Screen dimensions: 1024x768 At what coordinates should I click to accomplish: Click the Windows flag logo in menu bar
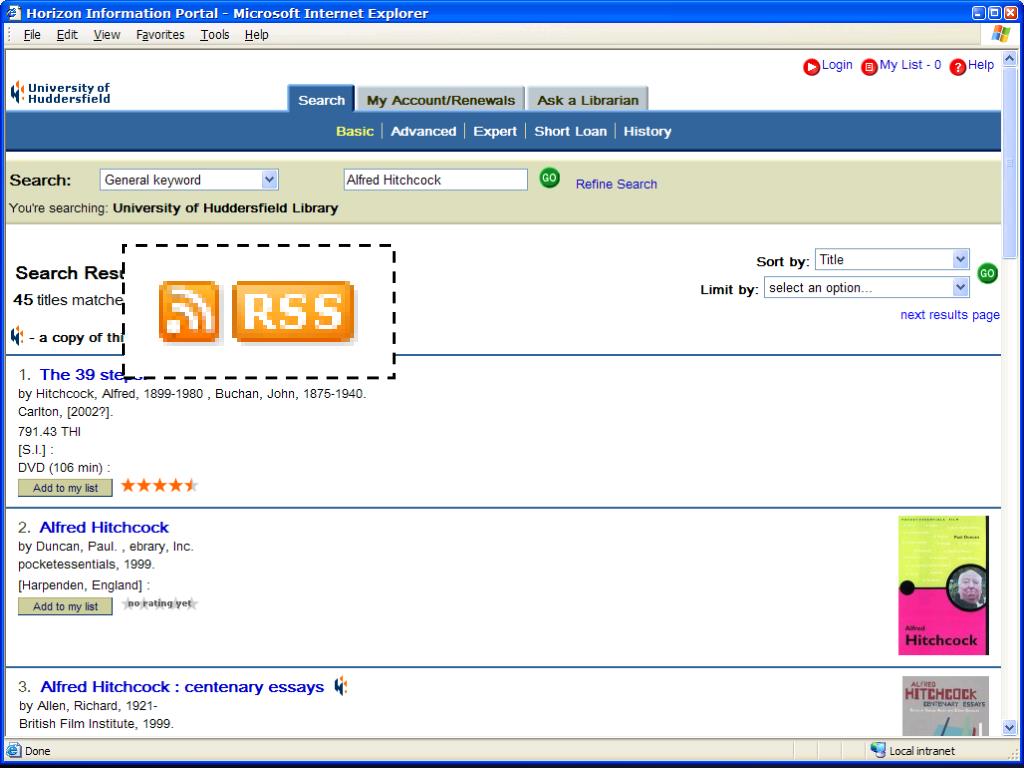1000,35
